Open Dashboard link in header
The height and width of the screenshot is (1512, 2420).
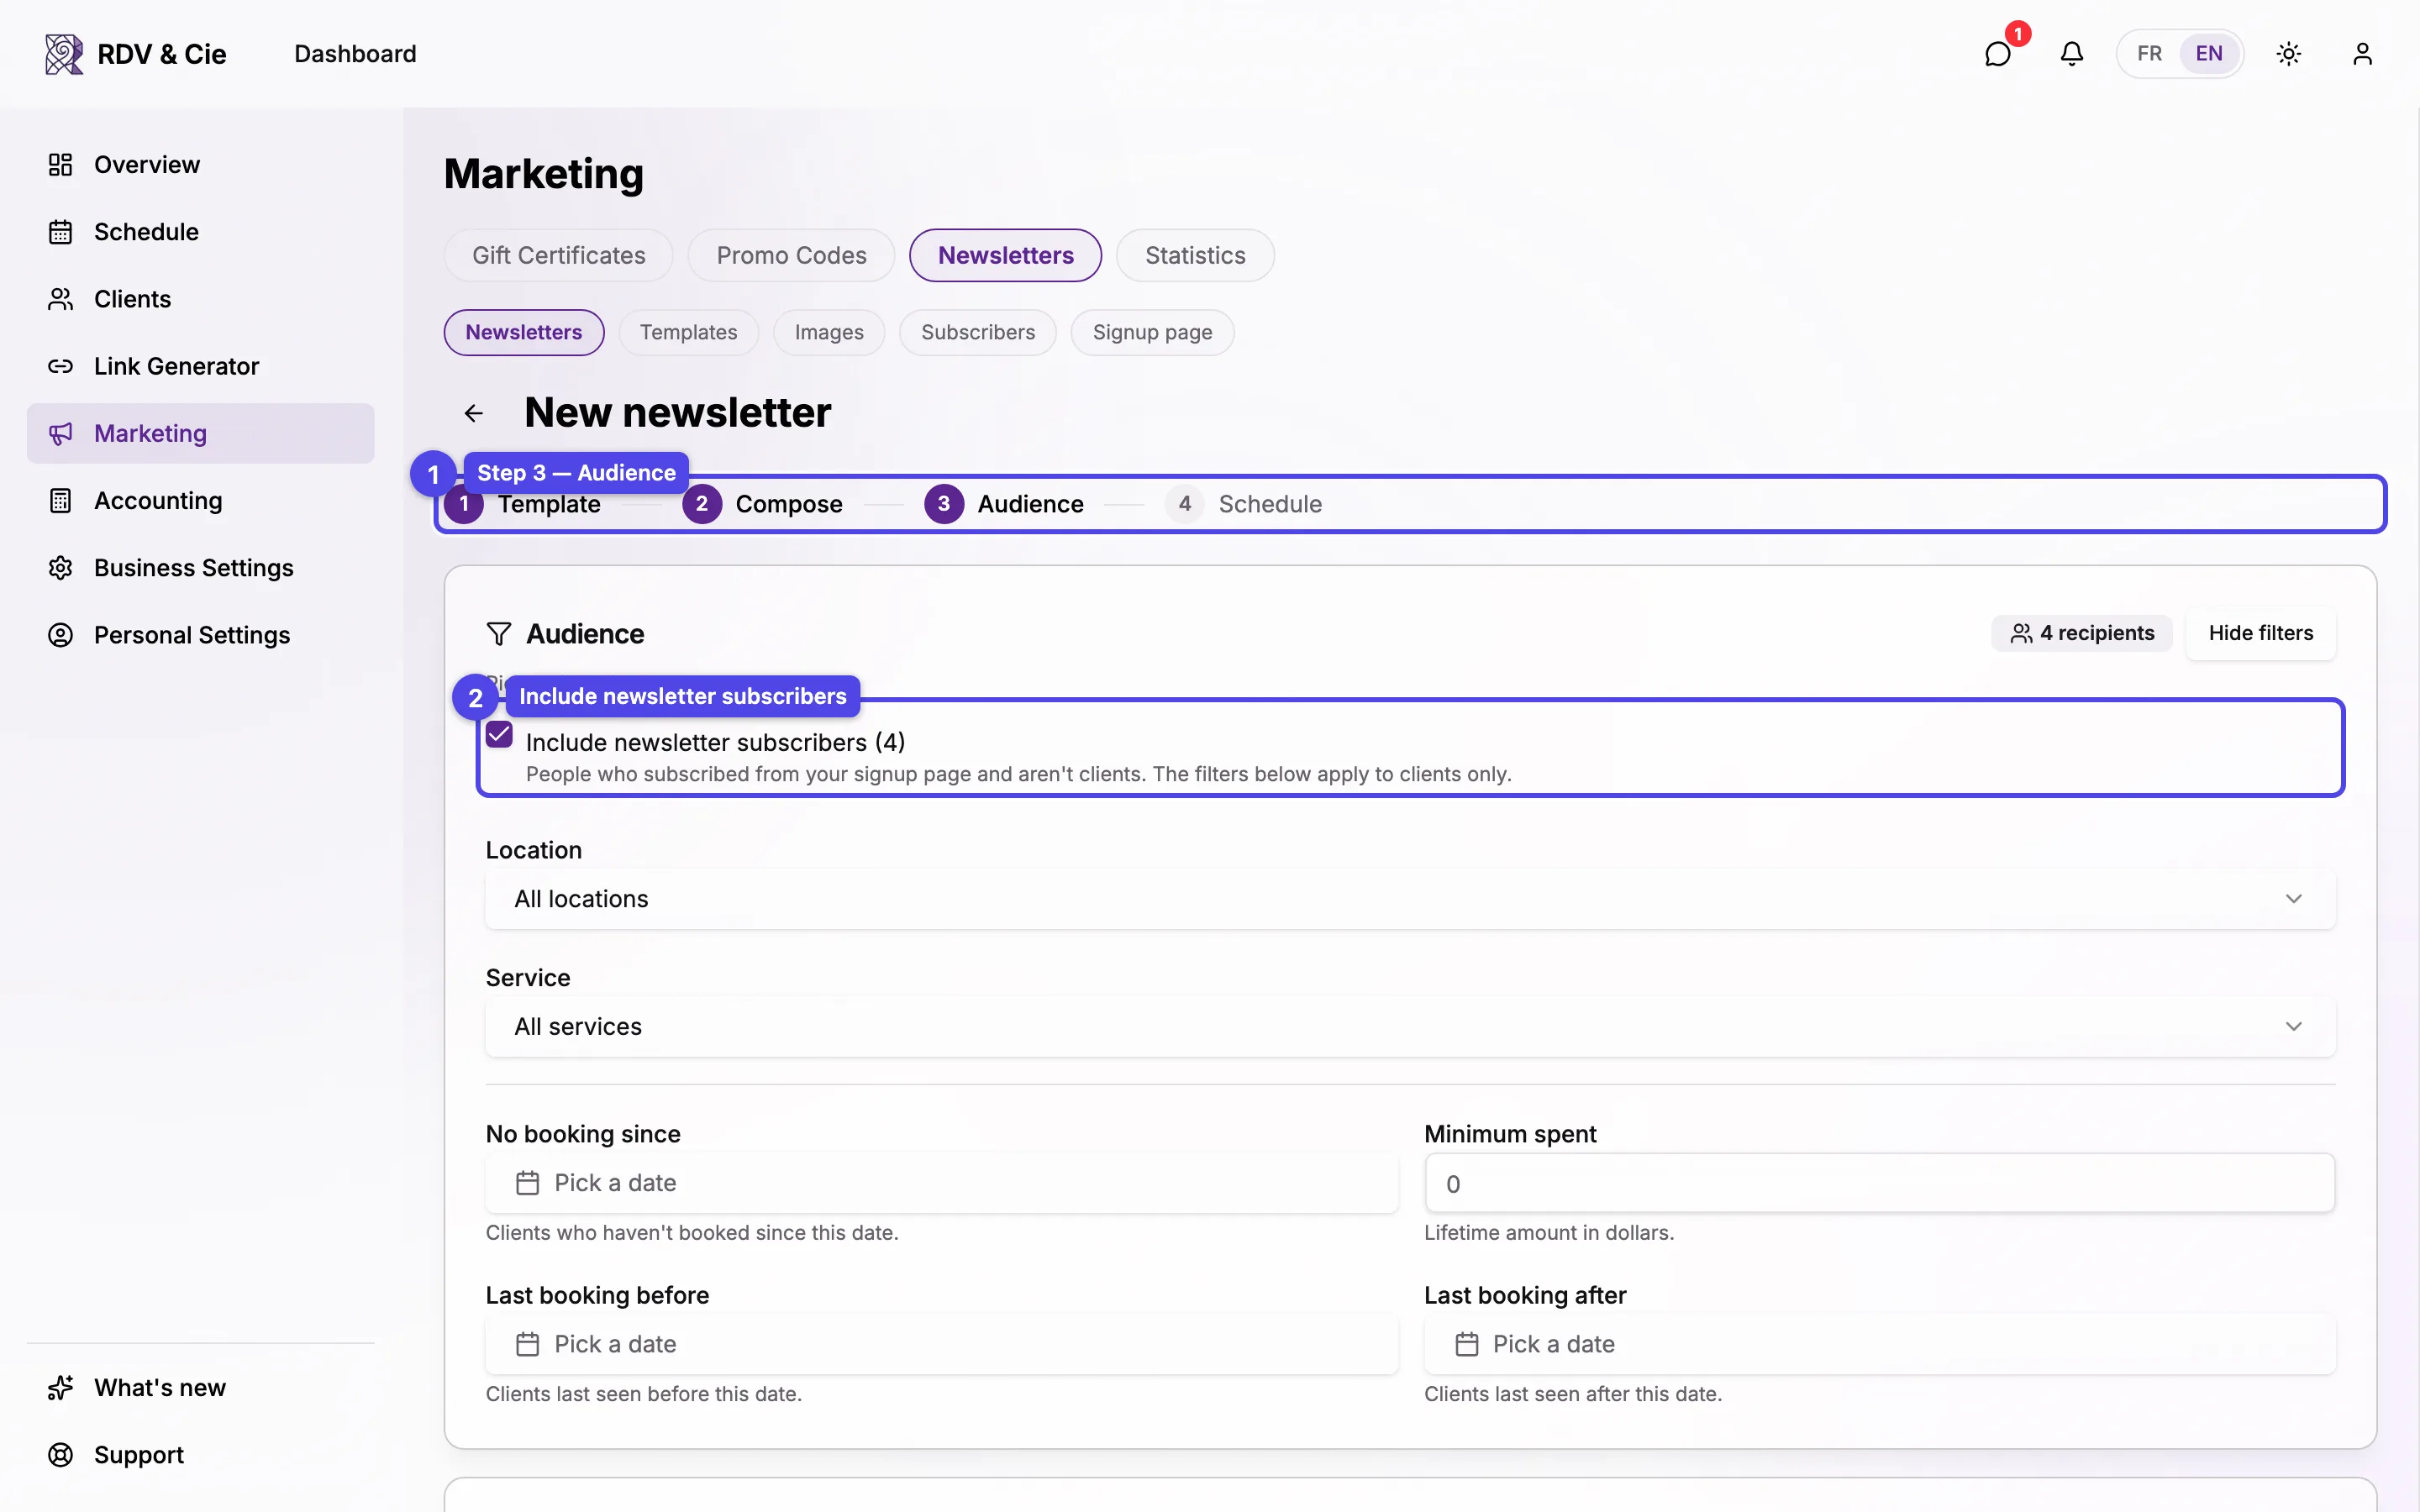(x=355, y=54)
